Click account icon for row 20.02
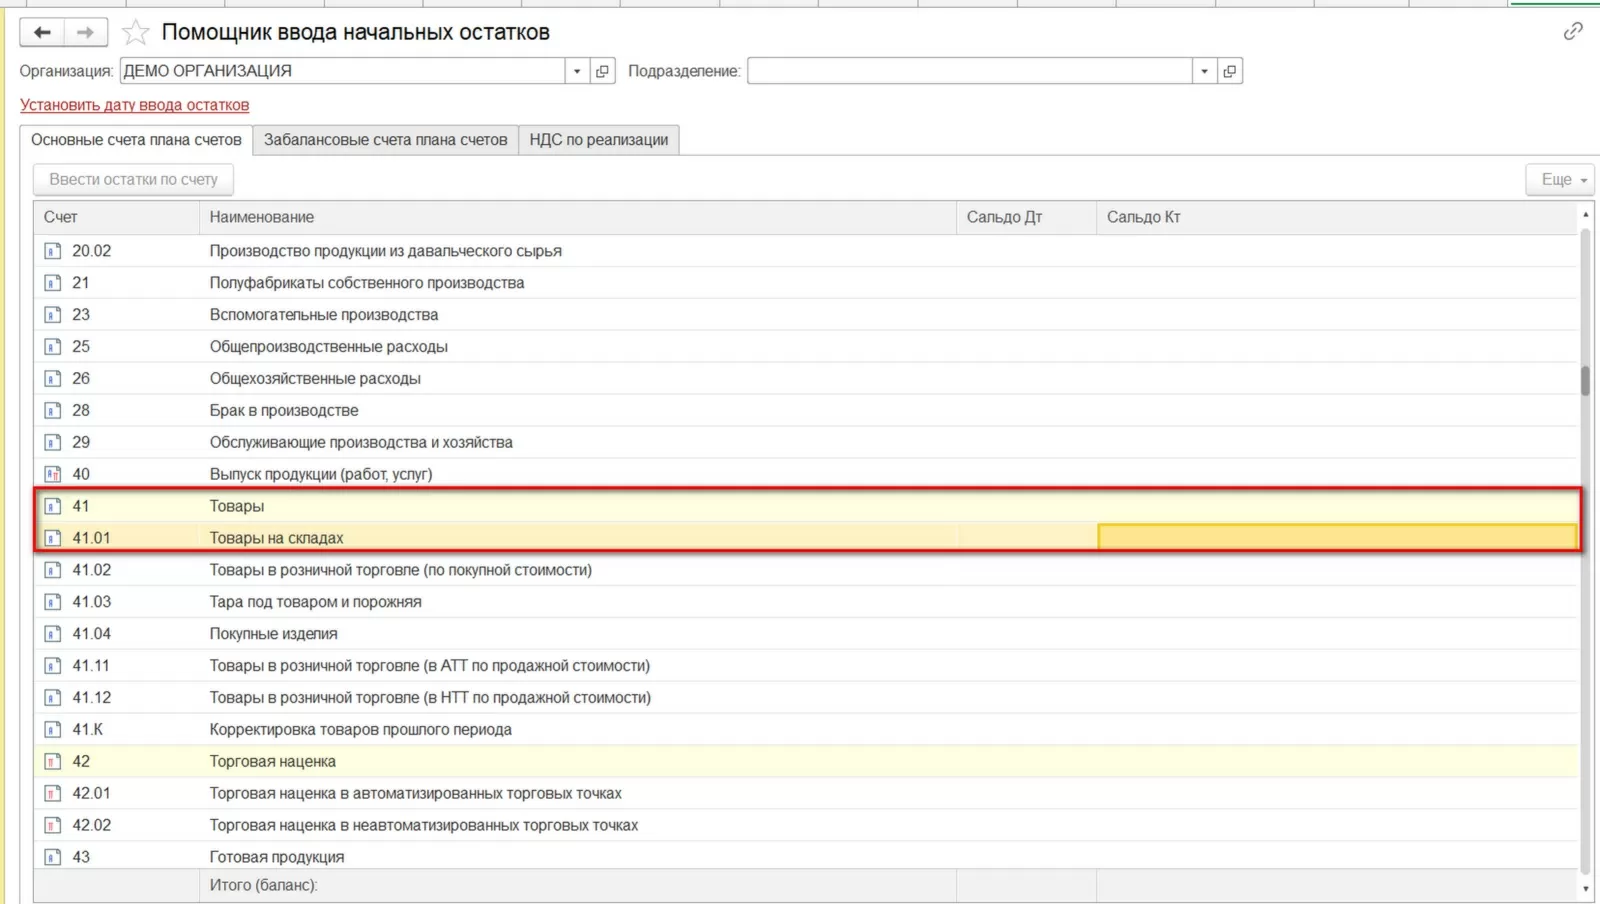Screen dimensions: 1600x904 [53, 251]
